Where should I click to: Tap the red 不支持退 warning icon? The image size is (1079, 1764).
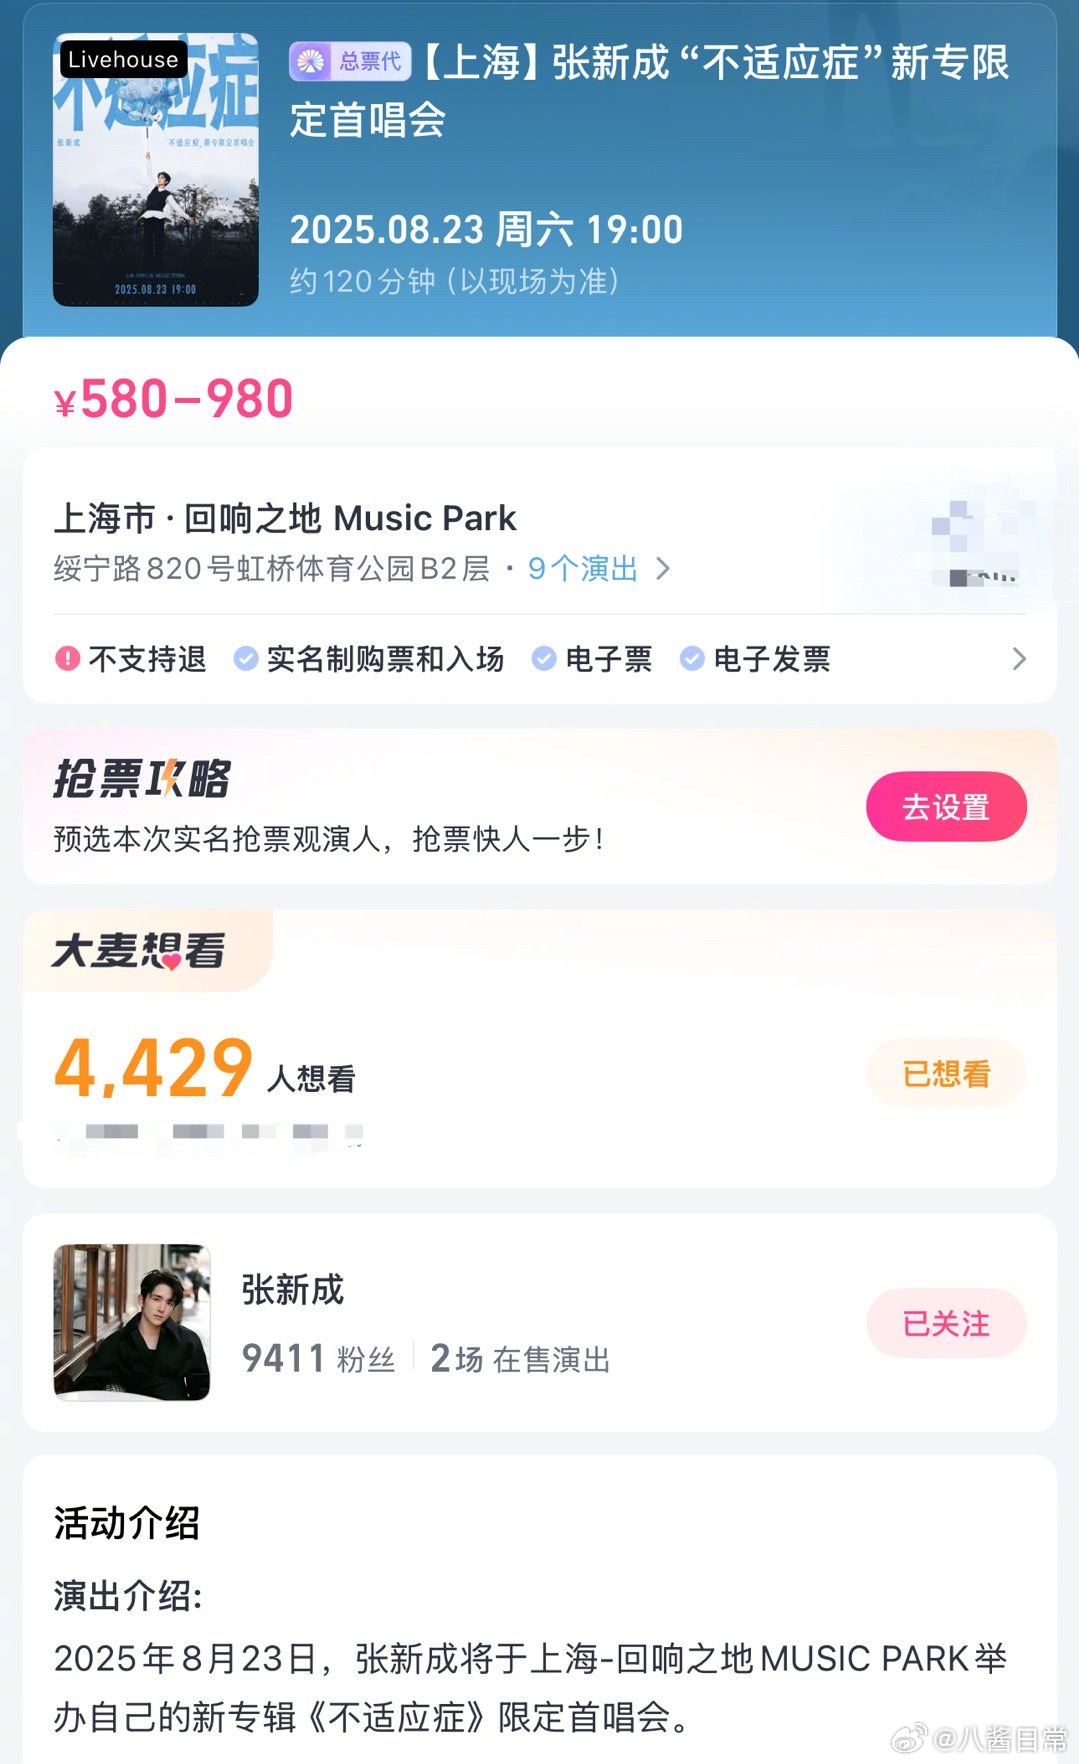pos(67,658)
